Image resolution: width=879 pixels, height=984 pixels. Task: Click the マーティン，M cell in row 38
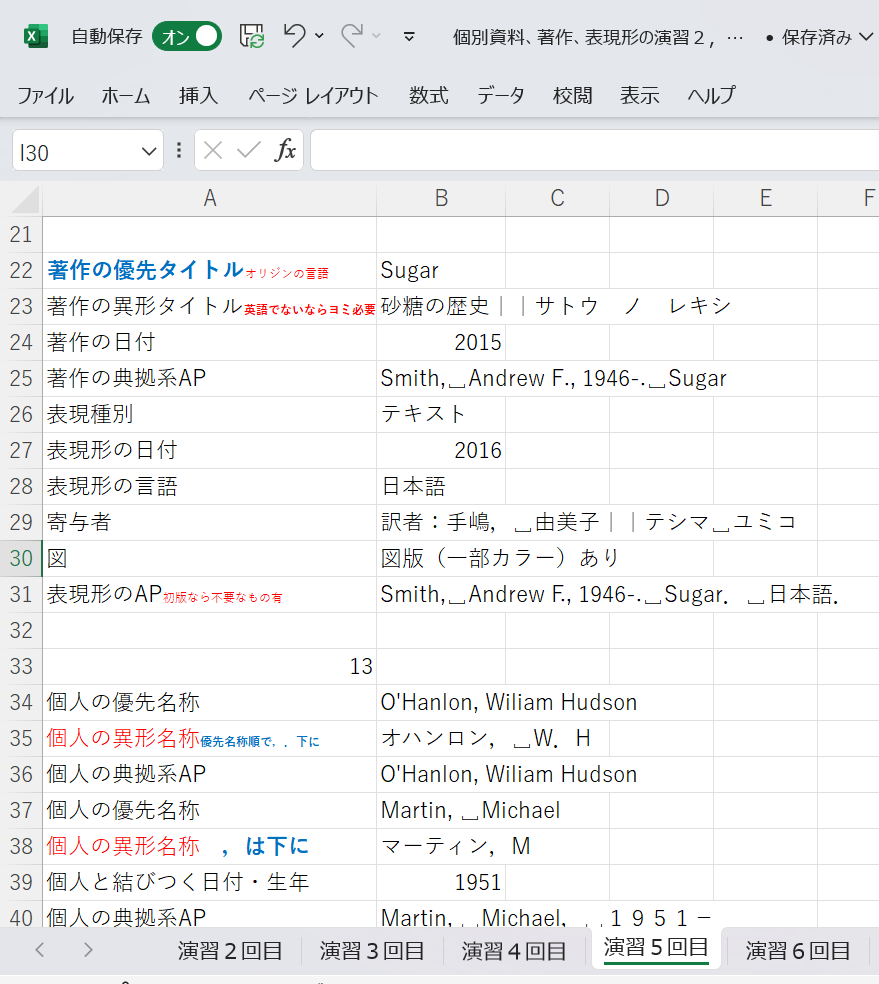coord(441,846)
